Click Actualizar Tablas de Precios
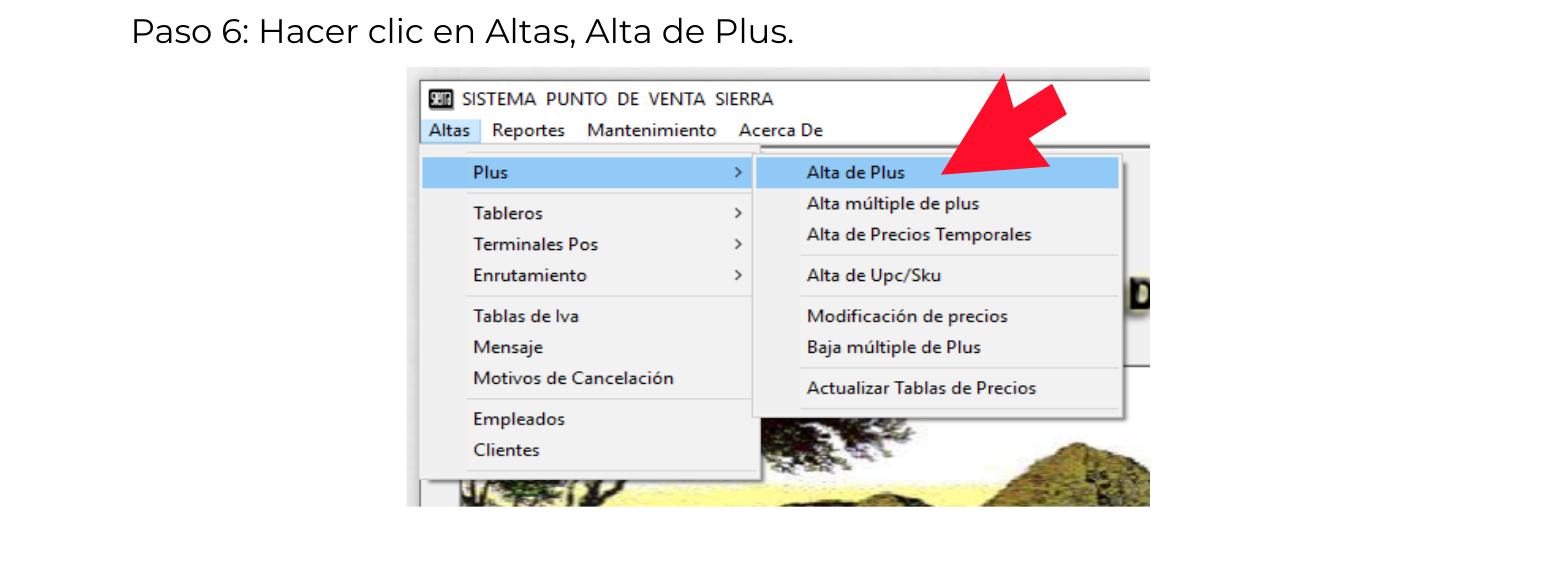The height and width of the screenshot is (562, 1555). pyautogui.click(x=921, y=389)
